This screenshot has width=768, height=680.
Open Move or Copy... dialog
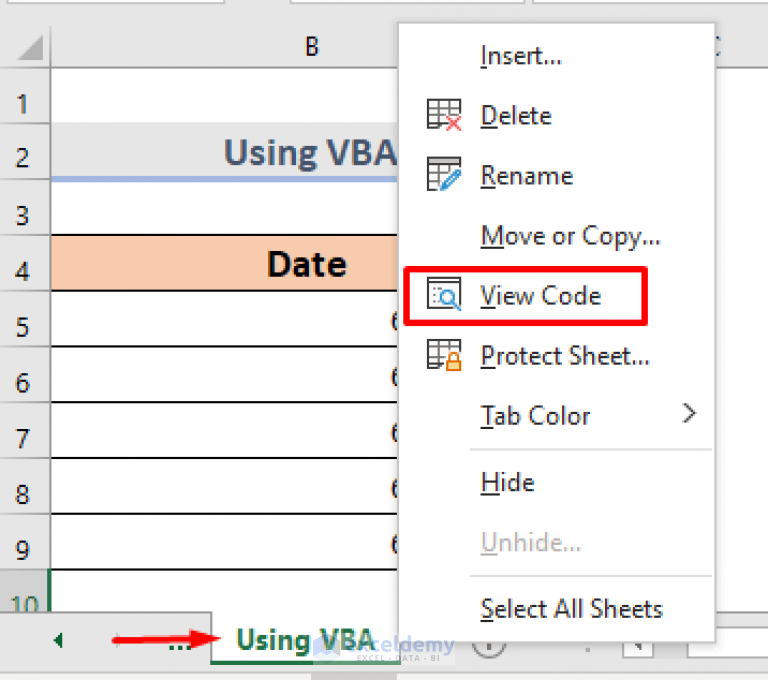point(556,236)
